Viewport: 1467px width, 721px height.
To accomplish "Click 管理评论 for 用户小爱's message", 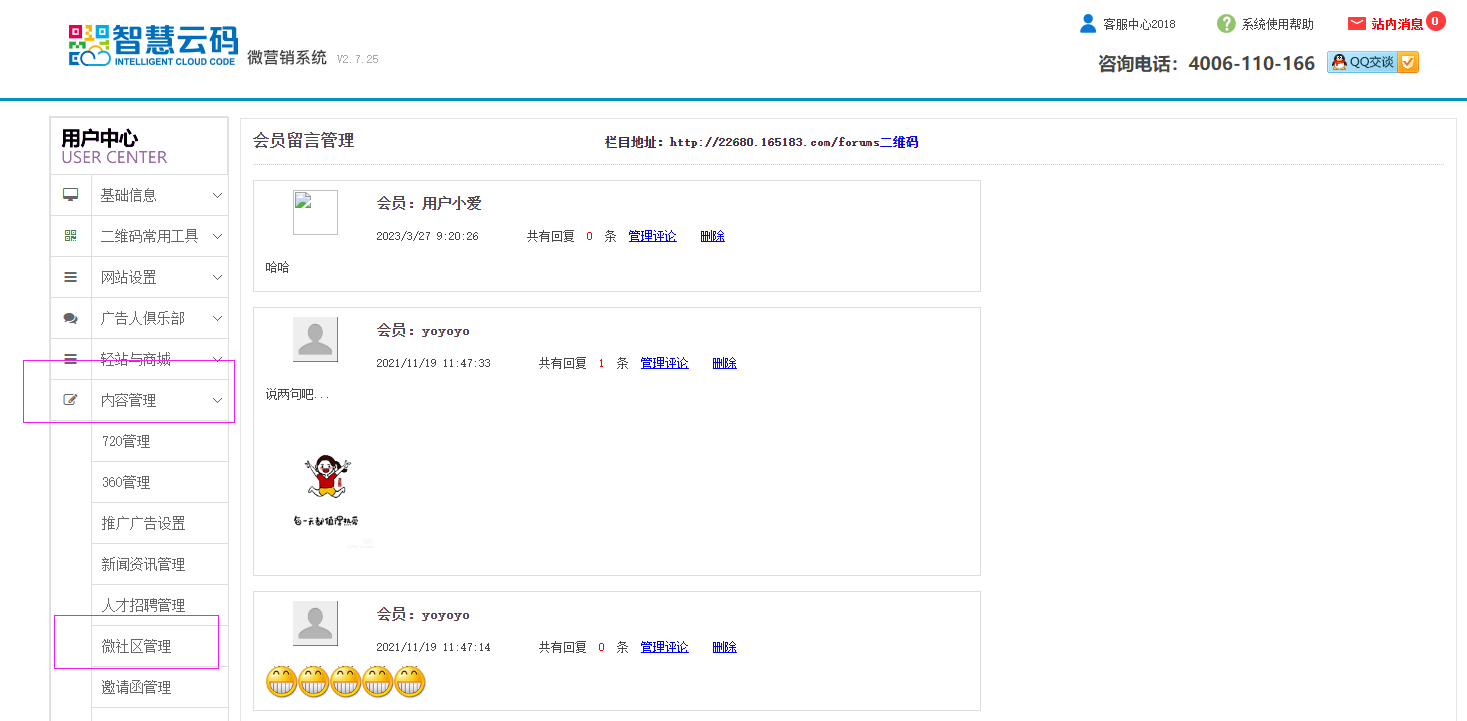I will 652,236.
